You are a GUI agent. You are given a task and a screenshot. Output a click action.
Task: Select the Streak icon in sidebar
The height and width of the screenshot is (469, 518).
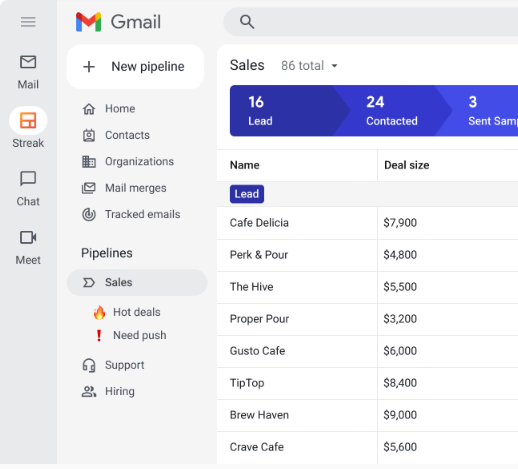pos(28,120)
